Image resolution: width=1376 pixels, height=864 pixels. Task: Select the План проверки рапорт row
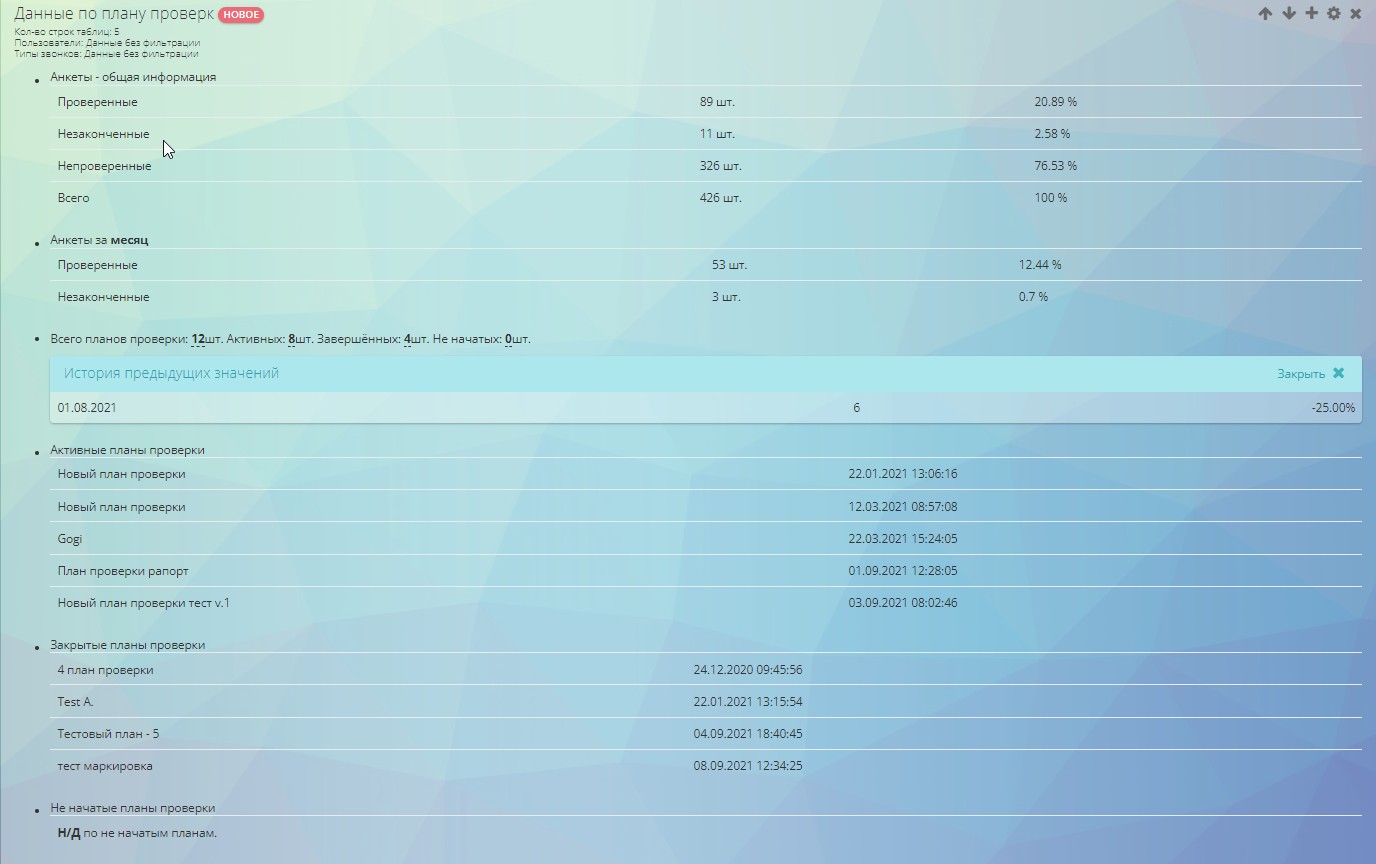coord(123,571)
